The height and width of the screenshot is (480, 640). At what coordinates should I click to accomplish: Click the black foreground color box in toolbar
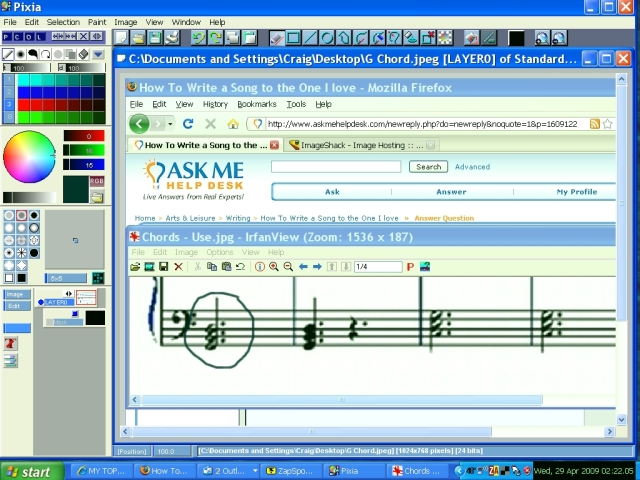pos(516,38)
